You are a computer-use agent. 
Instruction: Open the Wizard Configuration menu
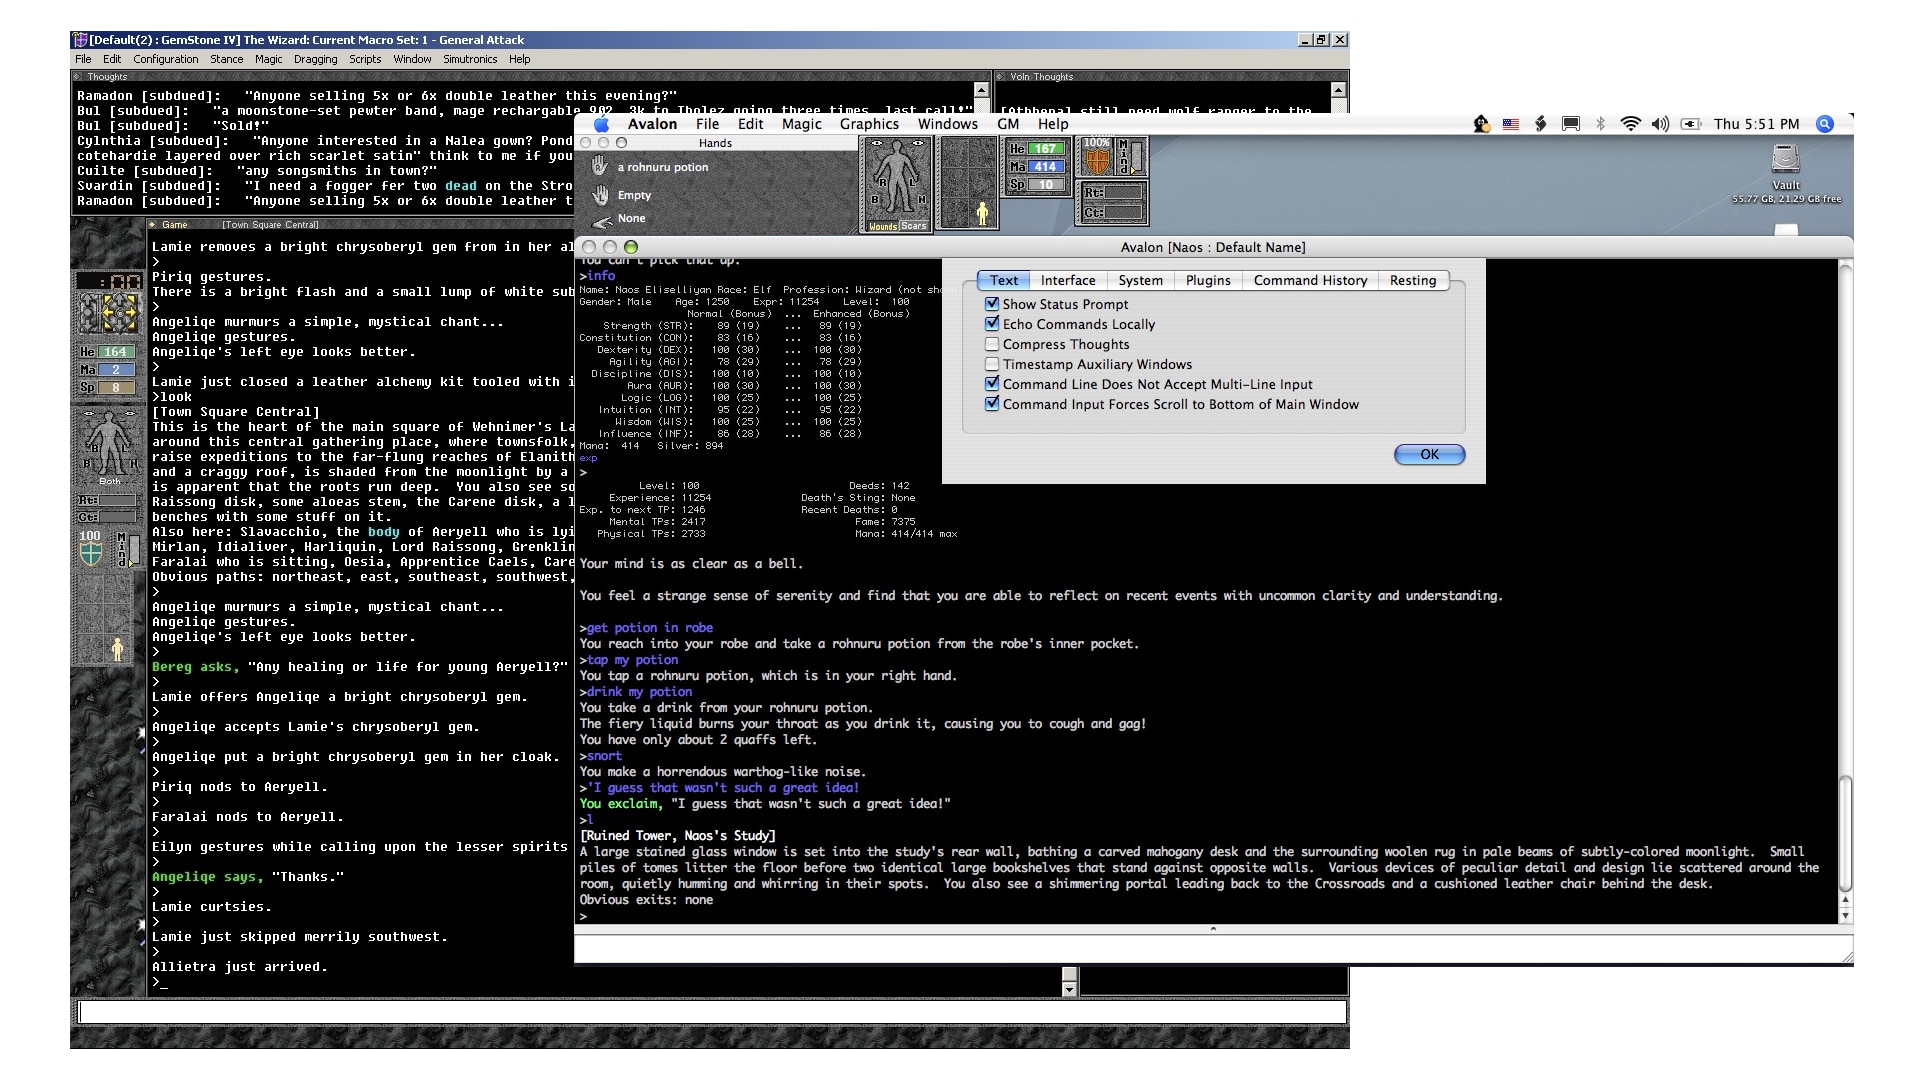(x=166, y=59)
